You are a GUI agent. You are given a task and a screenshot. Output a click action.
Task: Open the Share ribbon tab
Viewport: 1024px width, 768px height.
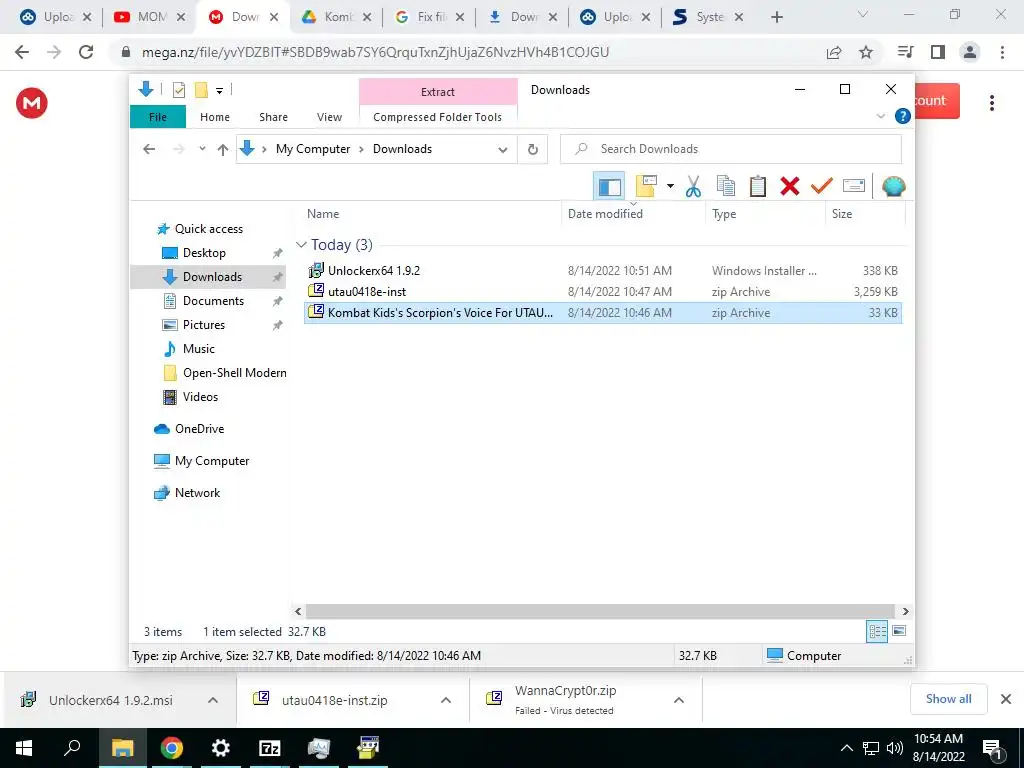[273, 117]
